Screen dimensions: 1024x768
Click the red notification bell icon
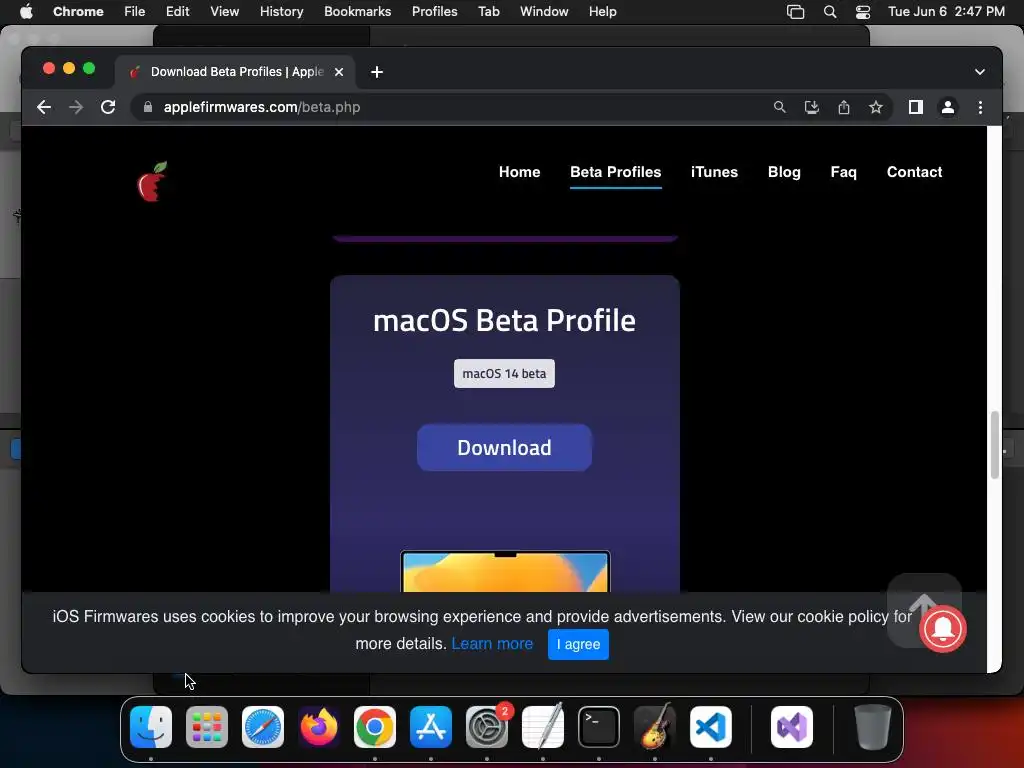(942, 628)
